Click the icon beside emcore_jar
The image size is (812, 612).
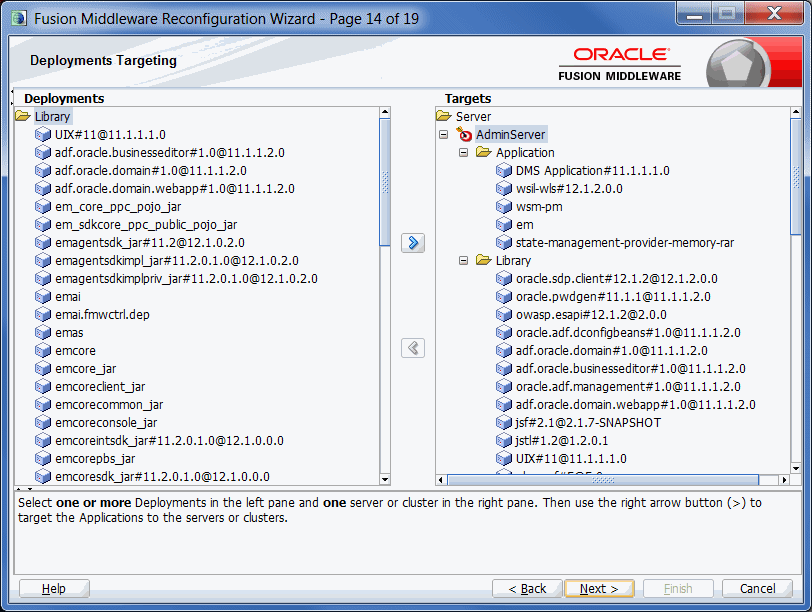(x=42, y=368)
